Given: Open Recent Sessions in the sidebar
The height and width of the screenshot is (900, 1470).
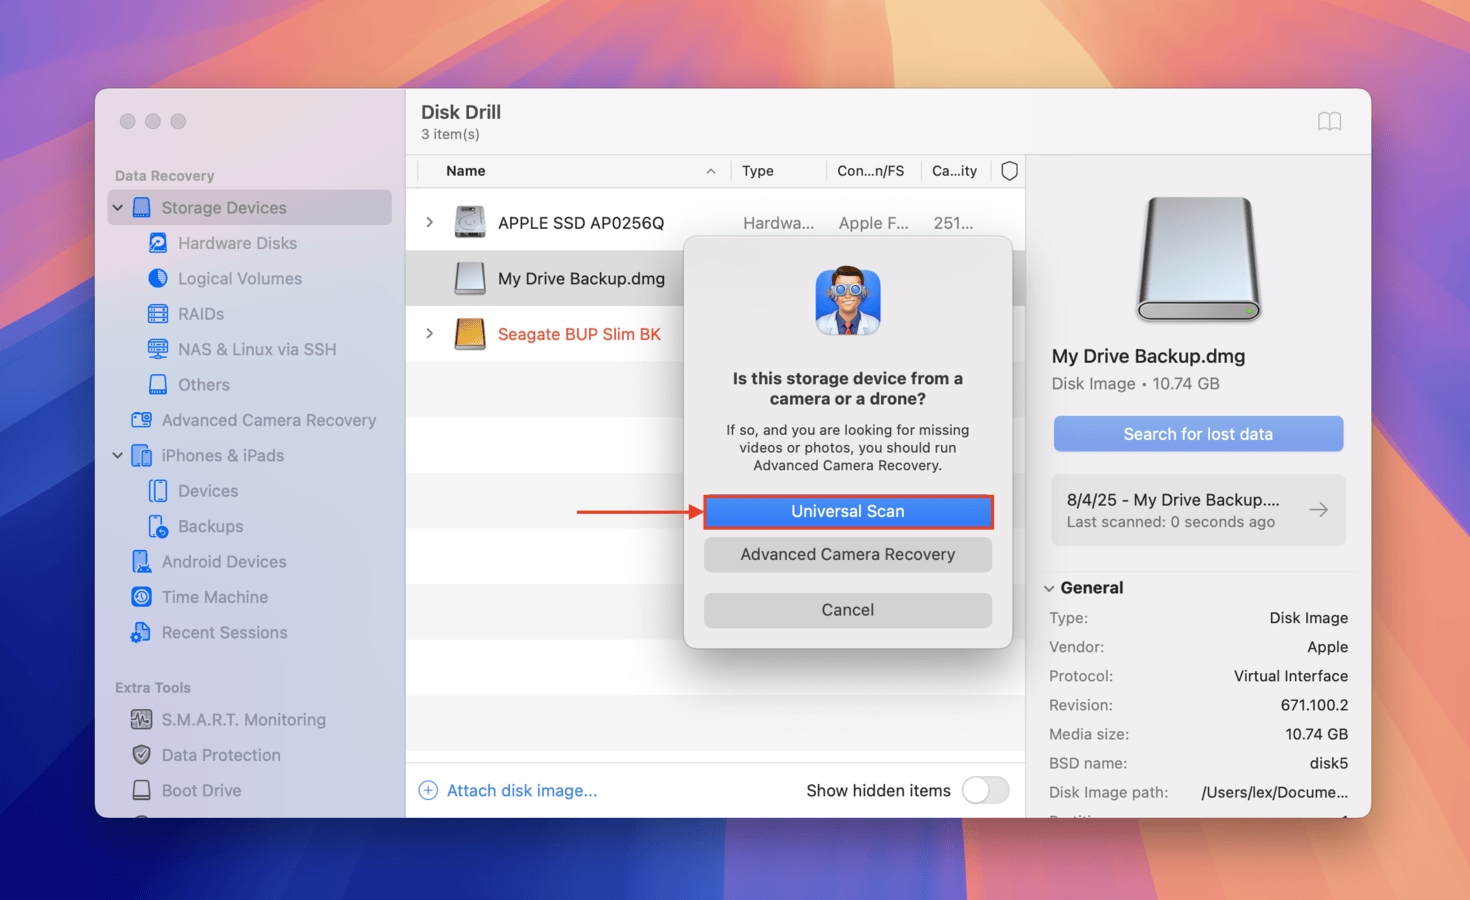Looking at the screenshot, I should [x=224, y=632].
